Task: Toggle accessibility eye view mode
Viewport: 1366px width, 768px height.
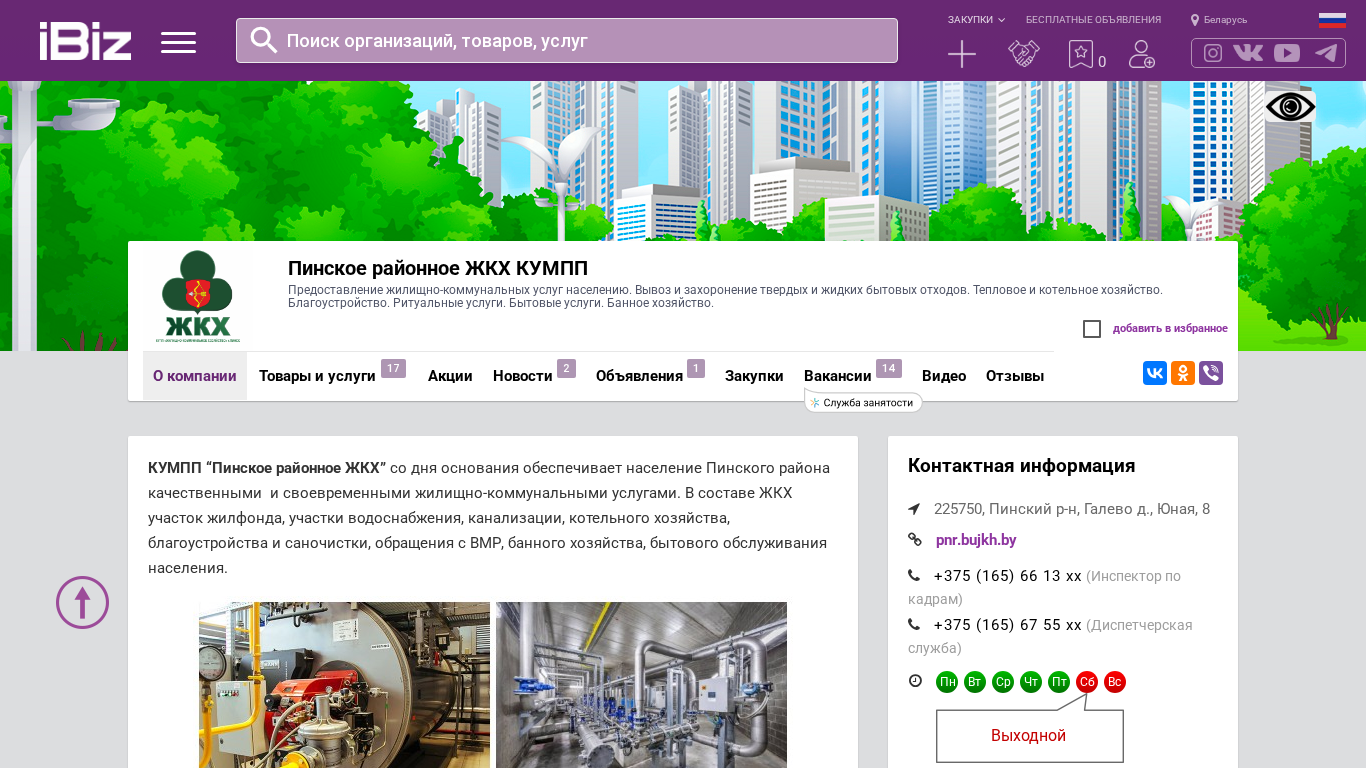Action: 1290,106
